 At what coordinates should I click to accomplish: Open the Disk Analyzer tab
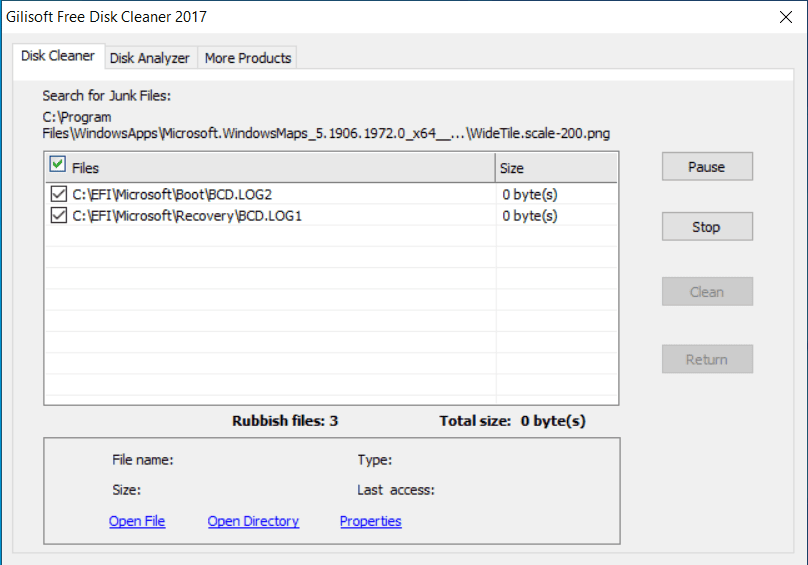pos(150,58)
